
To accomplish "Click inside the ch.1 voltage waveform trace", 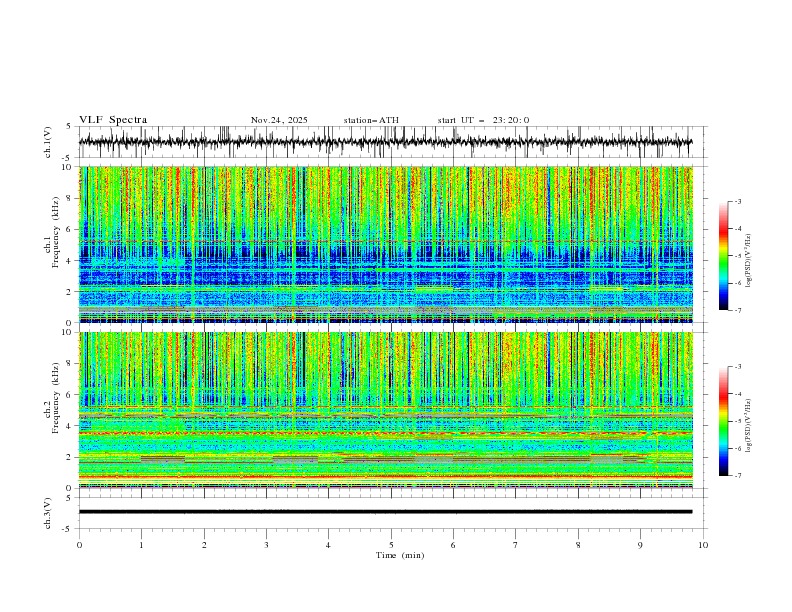I will (x=385, y=142).
